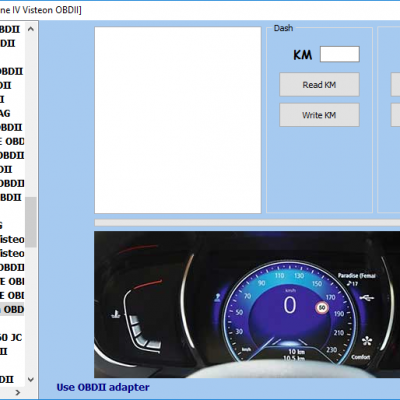Screen dimensions: 400x400
Task: Click the vehicle list vertical scrollbar thumb
Action: coord(31,222)
